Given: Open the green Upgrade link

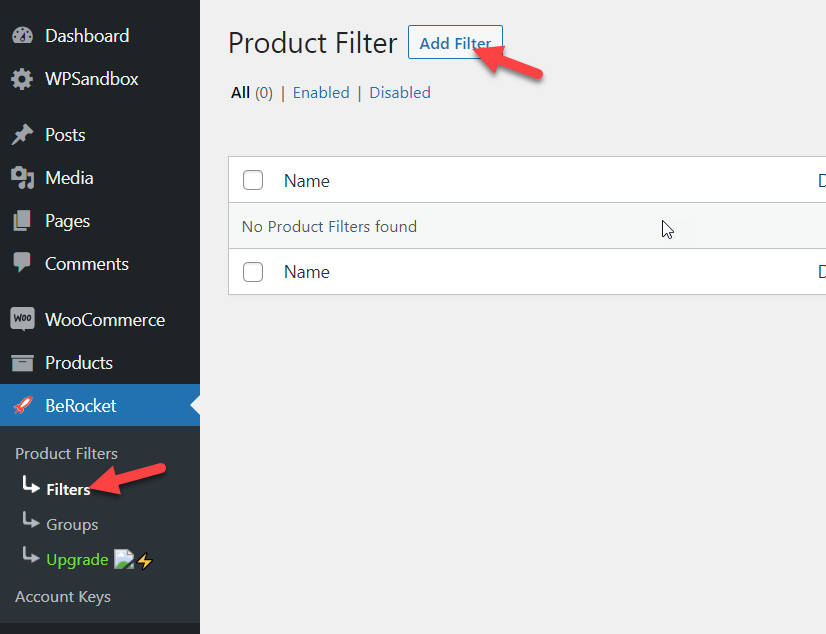Looking at the screenshot, I should click(x=77, y=560).
